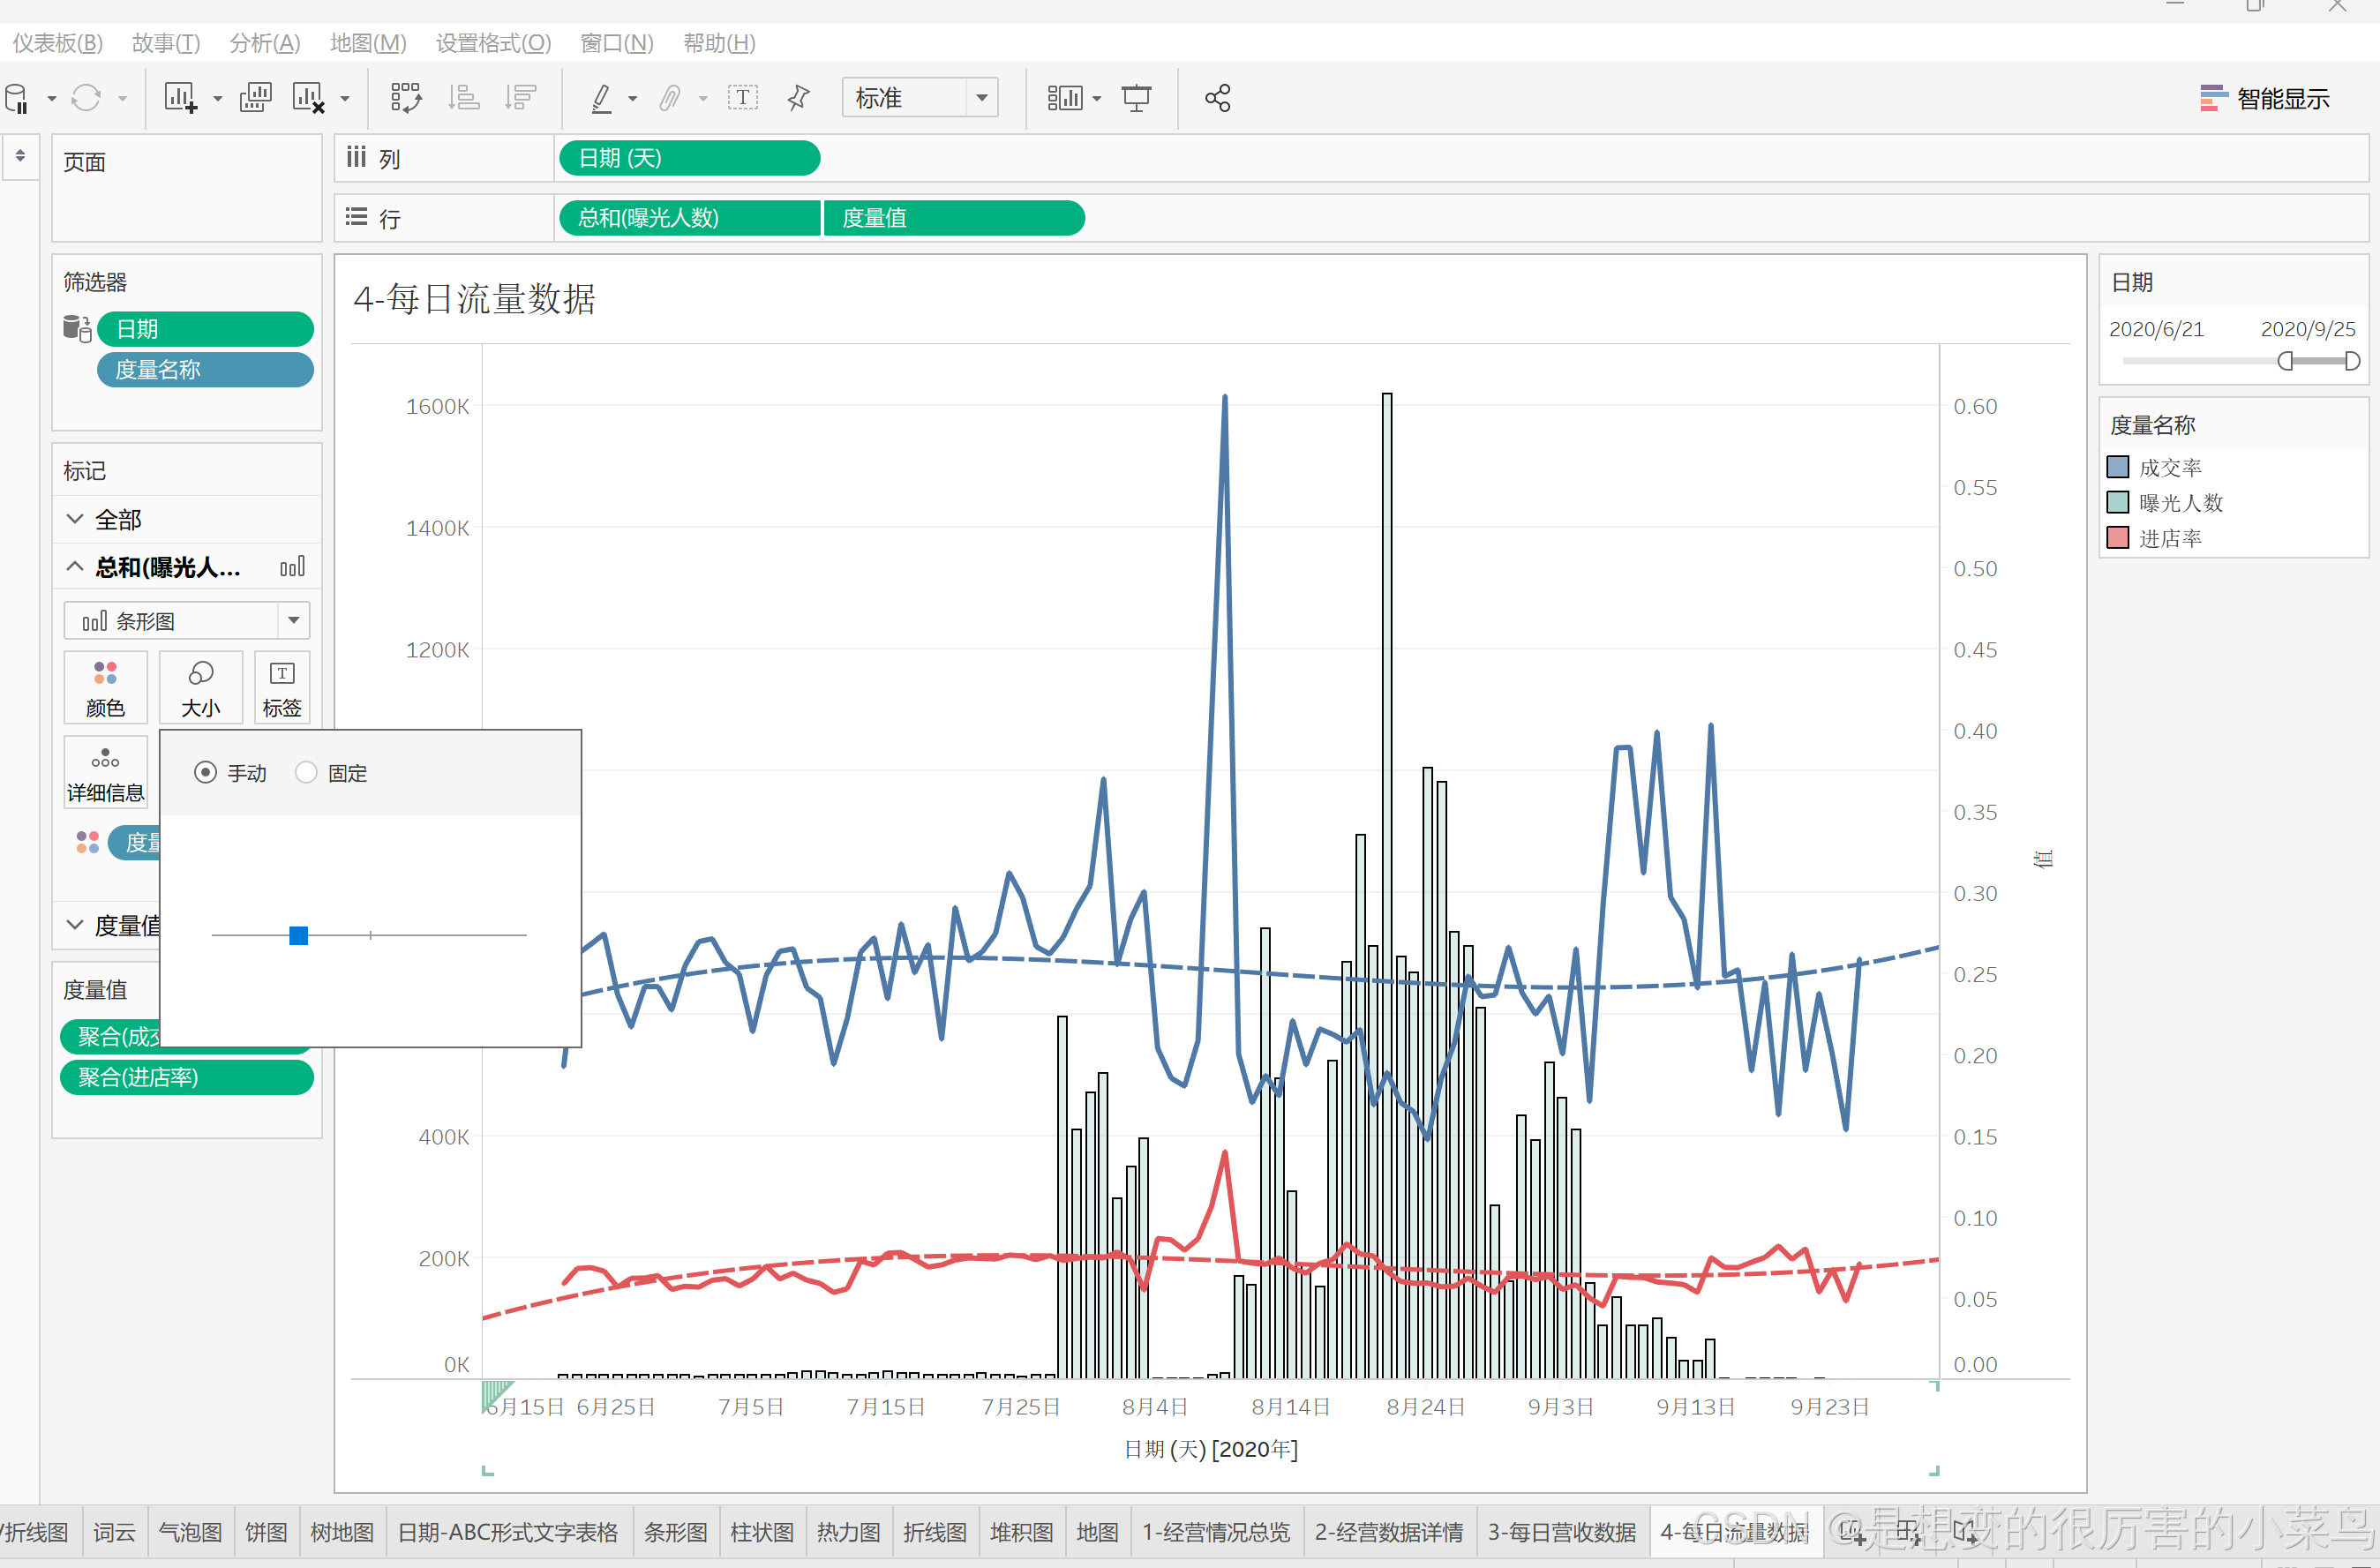The image size is (2380, 1568).
Task: Open the 条形图 mark type dropdown
Action: pyautogui.click(x=293, y=620)
